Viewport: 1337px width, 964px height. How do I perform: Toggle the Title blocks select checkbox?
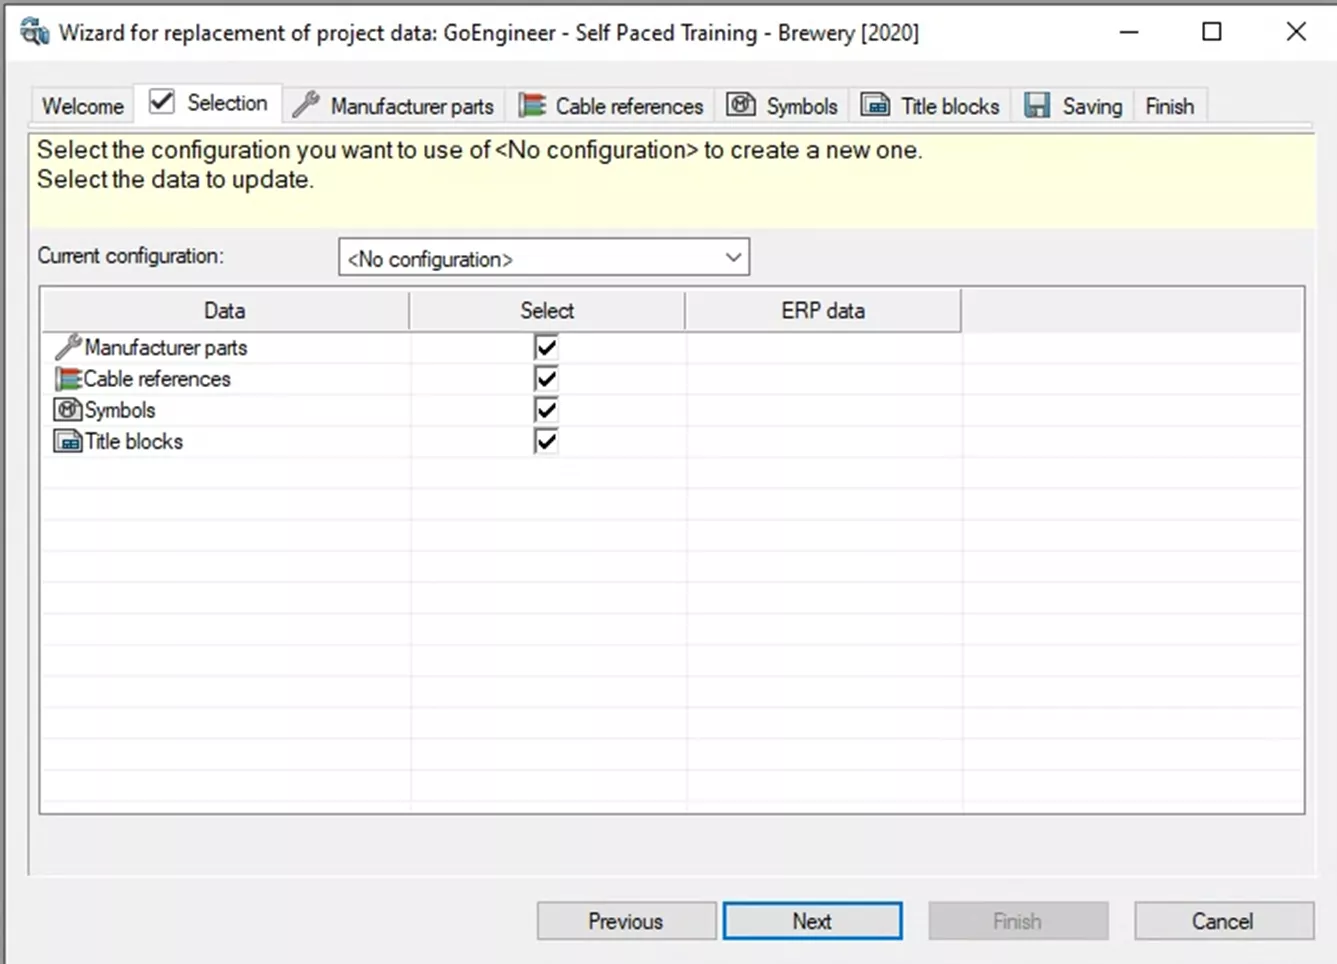click(x=546, y=441)
